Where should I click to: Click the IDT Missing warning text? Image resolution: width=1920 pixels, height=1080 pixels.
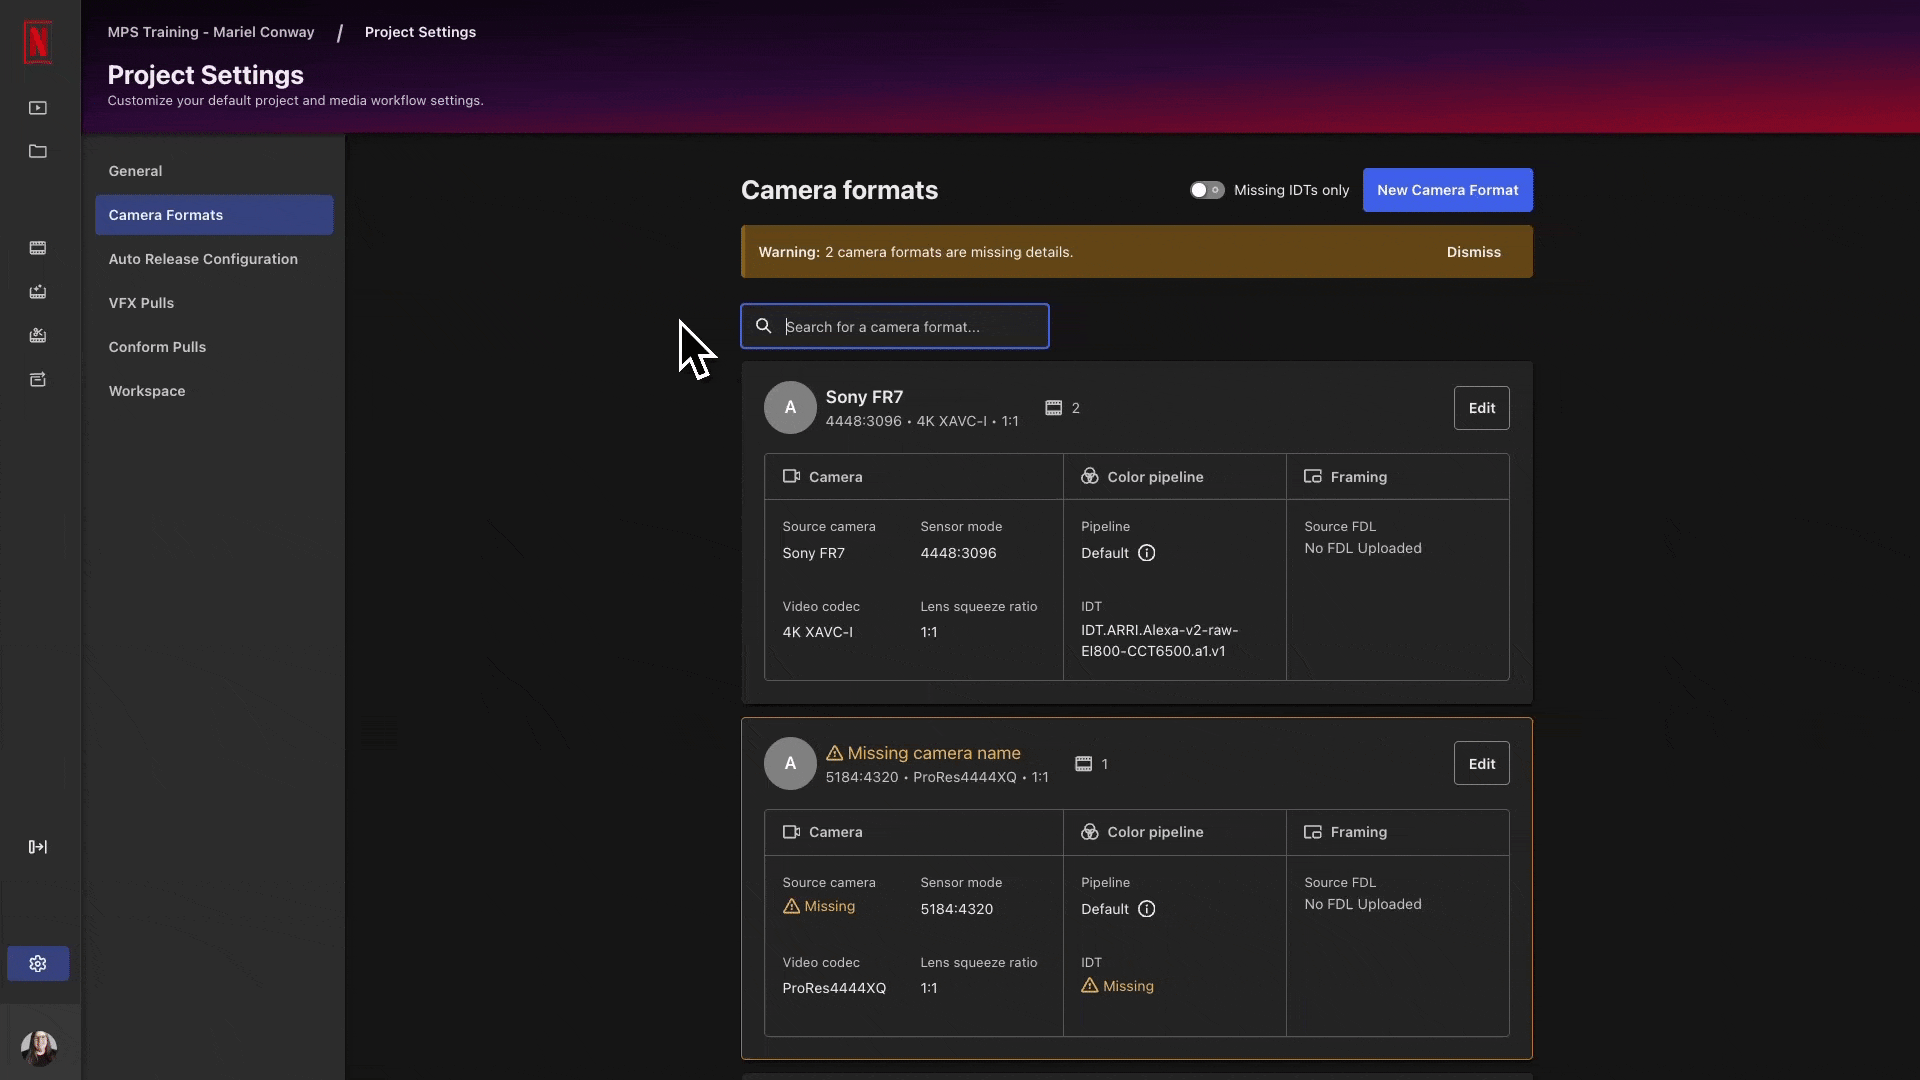1128,986
